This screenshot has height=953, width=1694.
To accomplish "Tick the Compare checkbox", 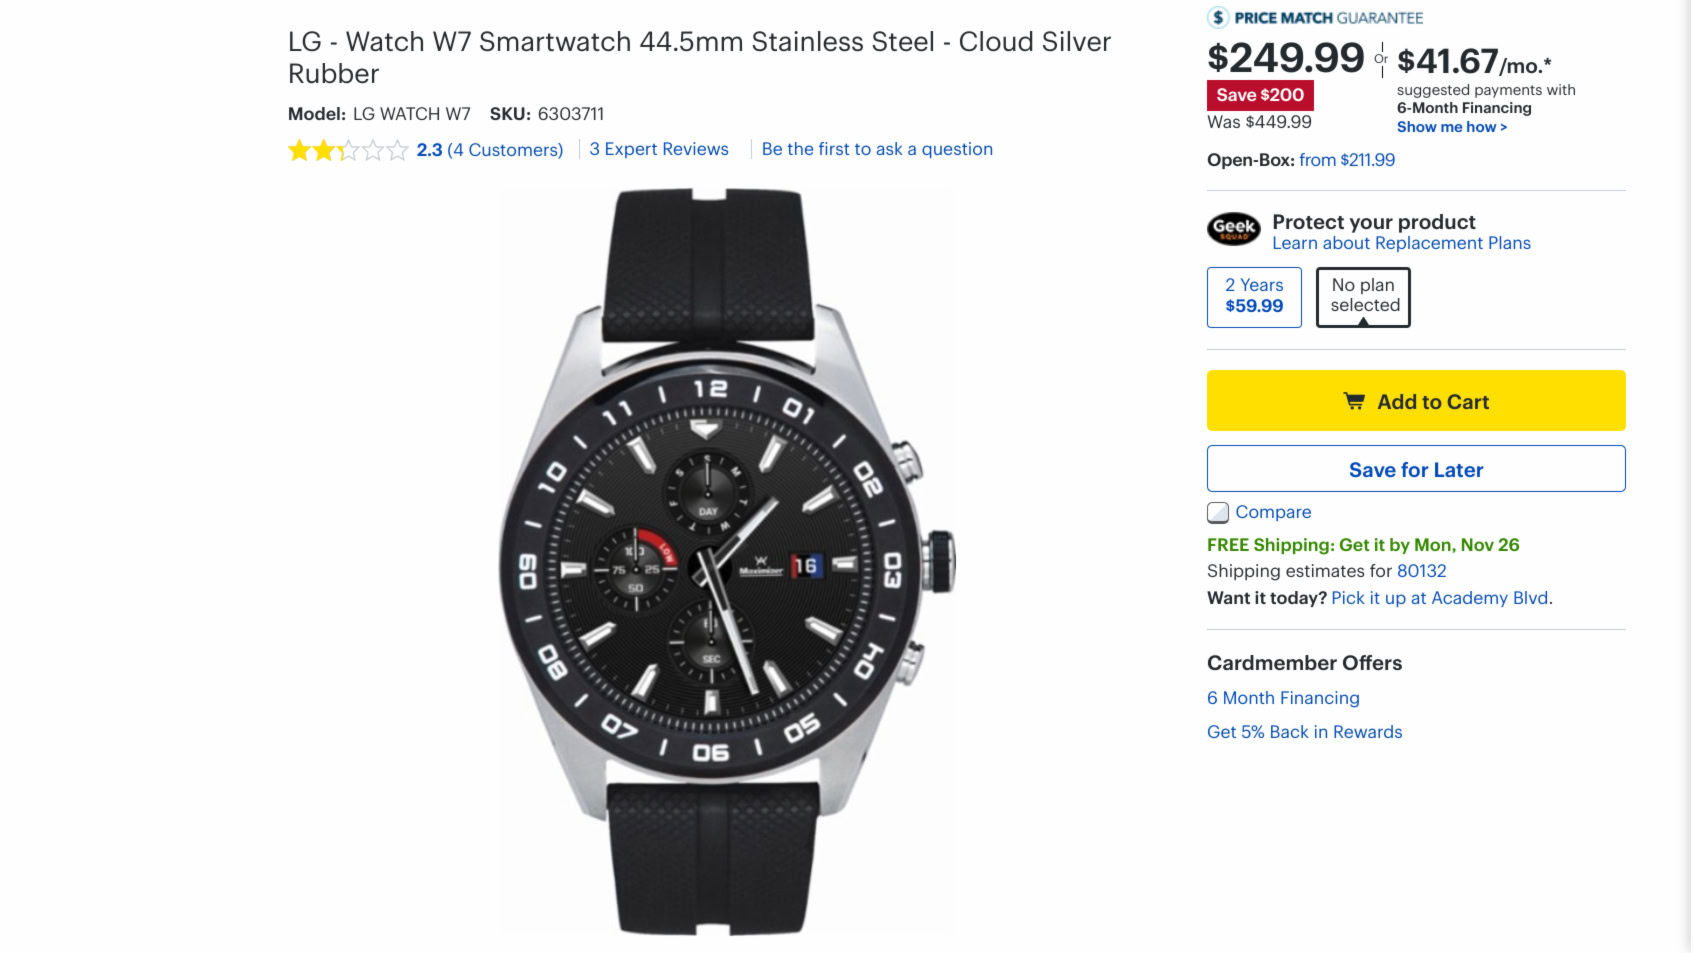I will (1218, 513).
